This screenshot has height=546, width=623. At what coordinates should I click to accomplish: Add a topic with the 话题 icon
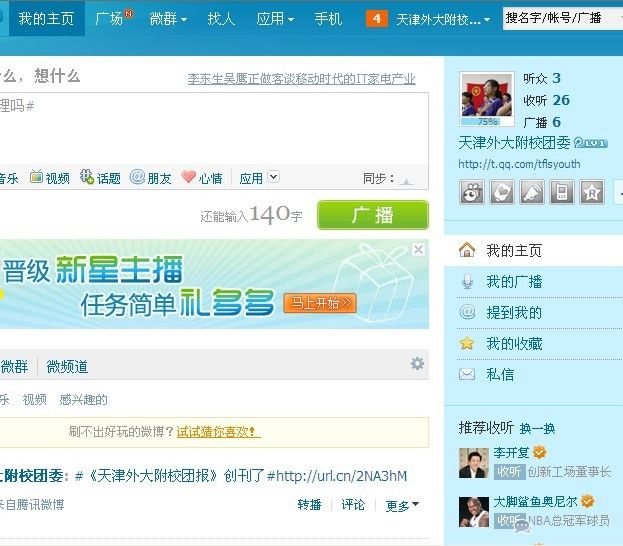coord(100,178)
